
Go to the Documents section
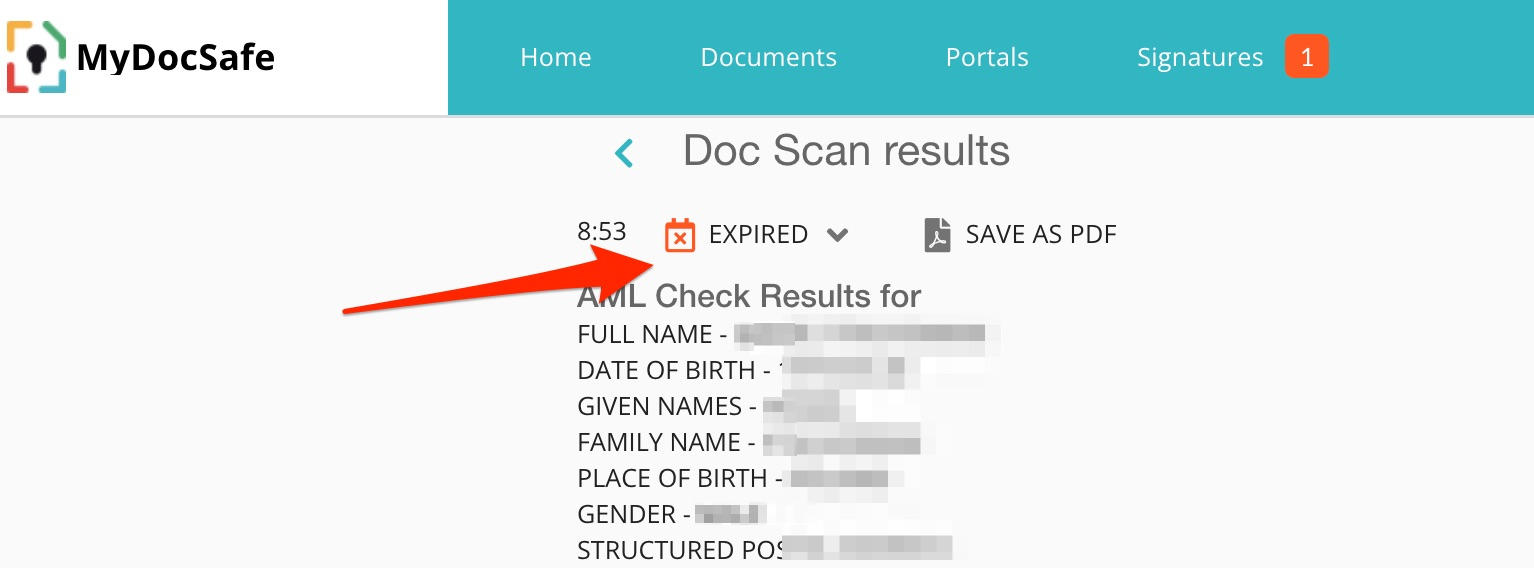click(768, 57)
